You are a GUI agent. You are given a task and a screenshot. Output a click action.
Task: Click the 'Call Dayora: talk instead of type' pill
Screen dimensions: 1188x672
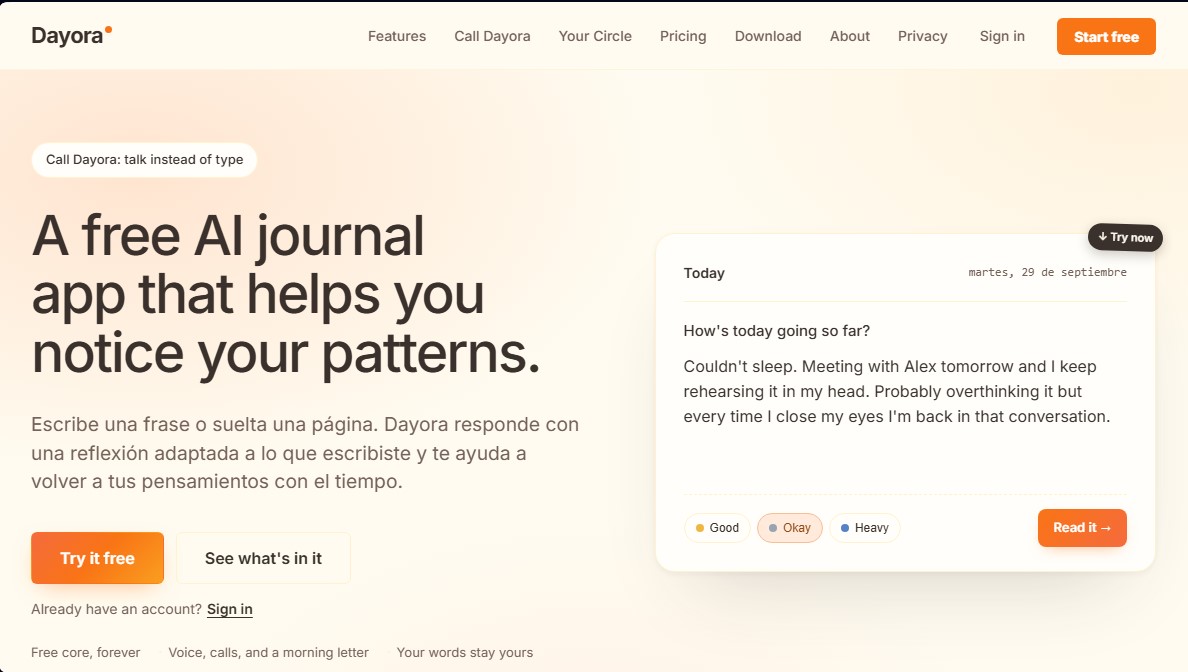click(x=144, y=160)
